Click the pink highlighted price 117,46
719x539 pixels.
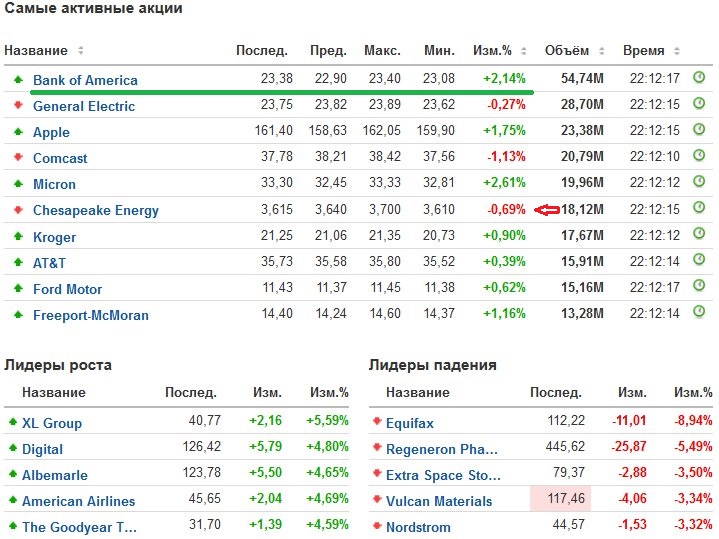(560, 500)
